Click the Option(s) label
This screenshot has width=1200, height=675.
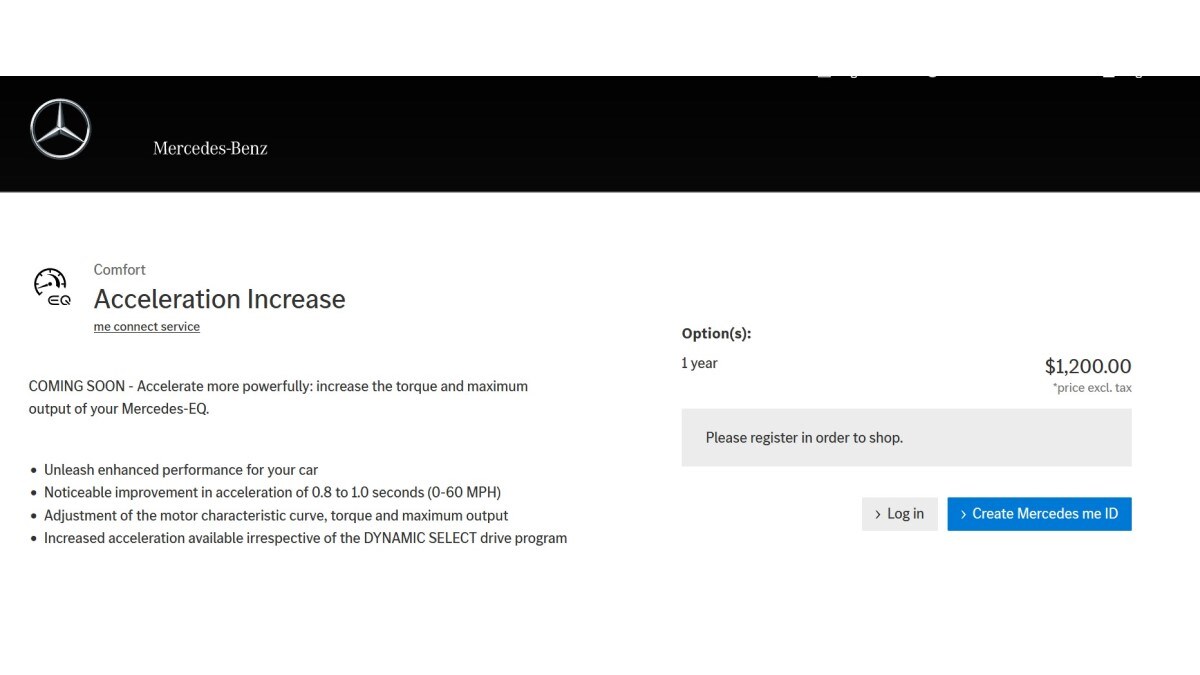coord(716,333)
